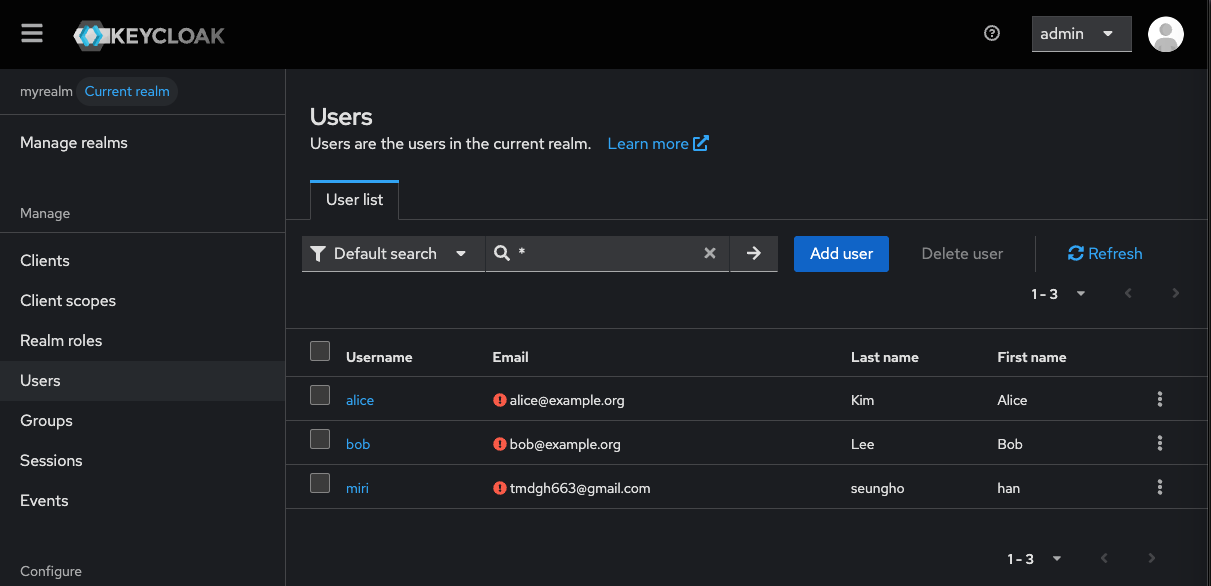1211x586 pixels.
Task: Click the last name Lee cell
Action: pyautogui.click(x=862, y=444)
